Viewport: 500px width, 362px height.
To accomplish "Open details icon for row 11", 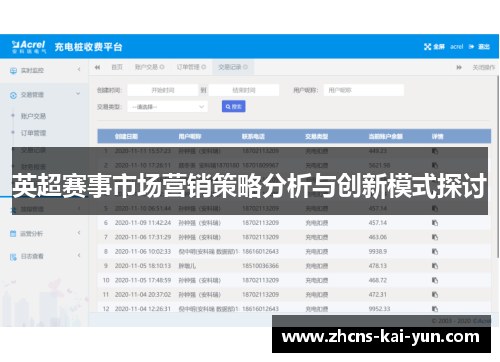I will (x=435, y=295).
